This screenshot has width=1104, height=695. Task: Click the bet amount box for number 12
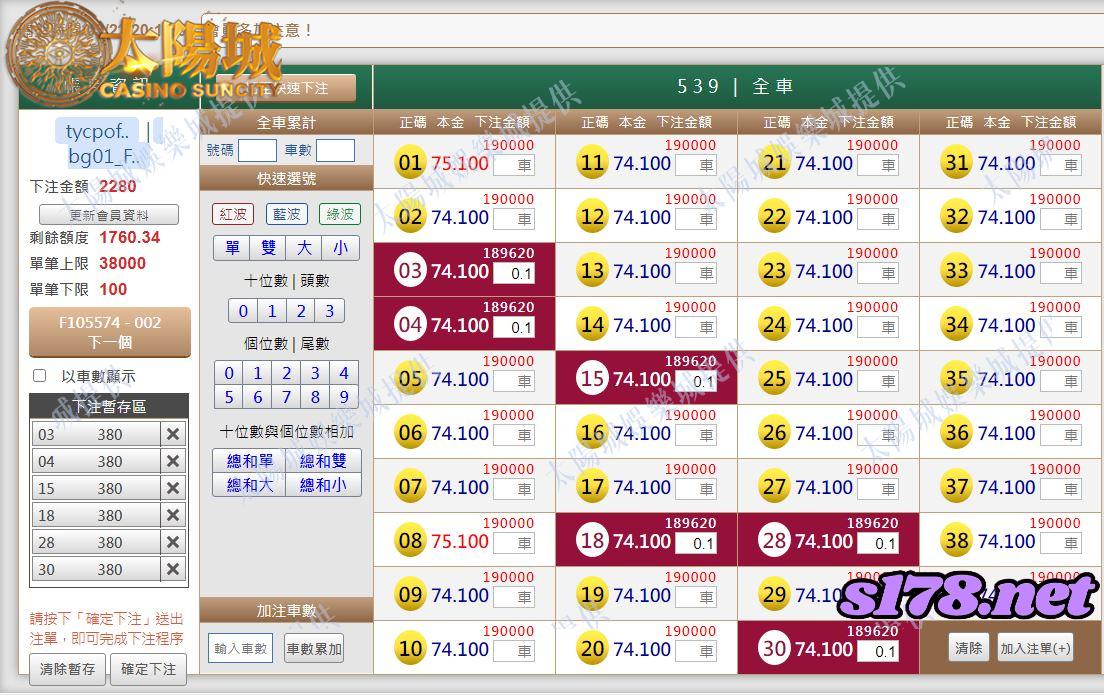click(696, 220)
